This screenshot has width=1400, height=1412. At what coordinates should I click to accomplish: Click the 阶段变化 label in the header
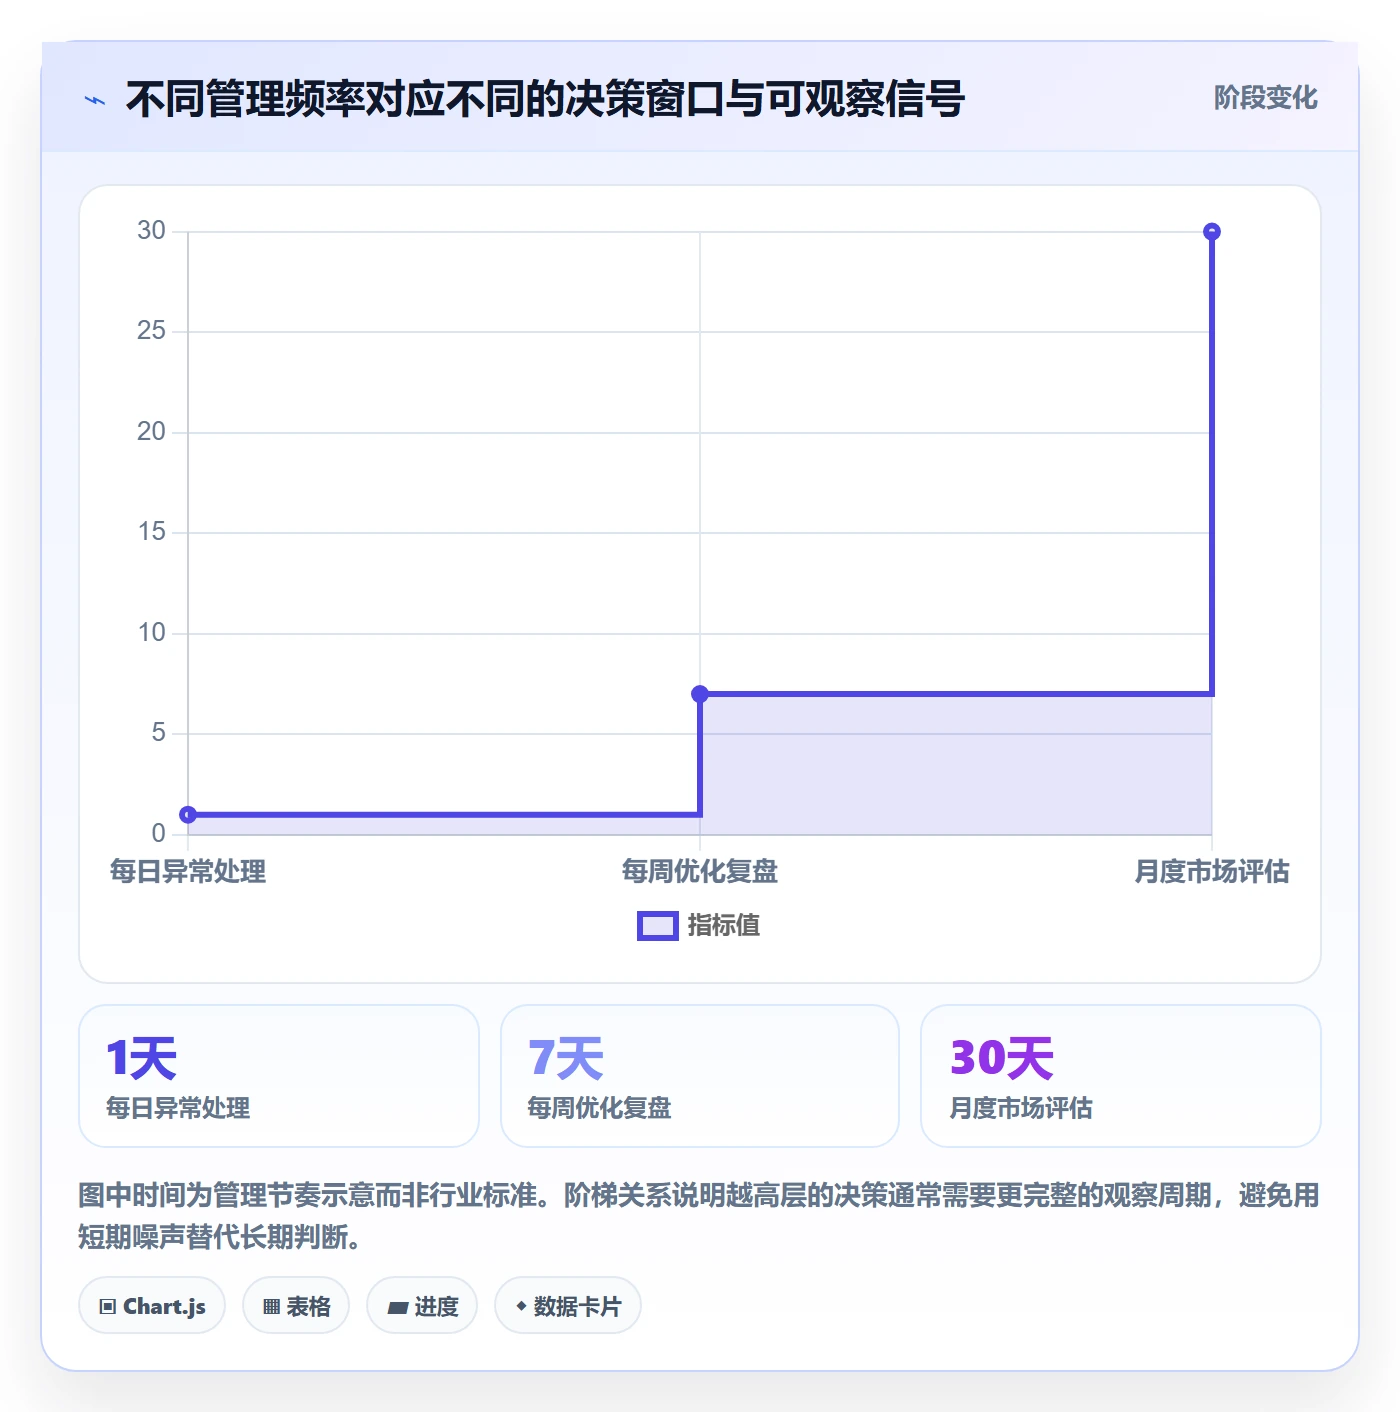pos(1265,98)
